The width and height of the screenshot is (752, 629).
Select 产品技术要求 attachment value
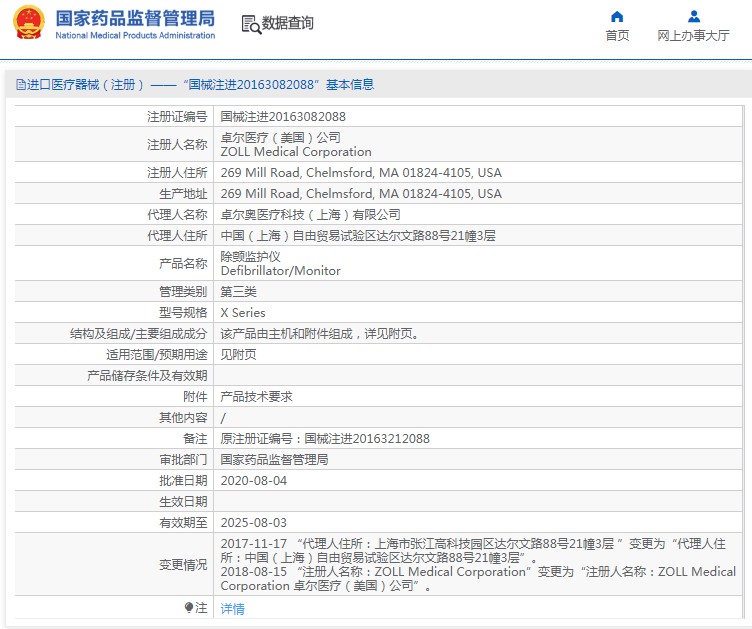(x=256, y=396)
